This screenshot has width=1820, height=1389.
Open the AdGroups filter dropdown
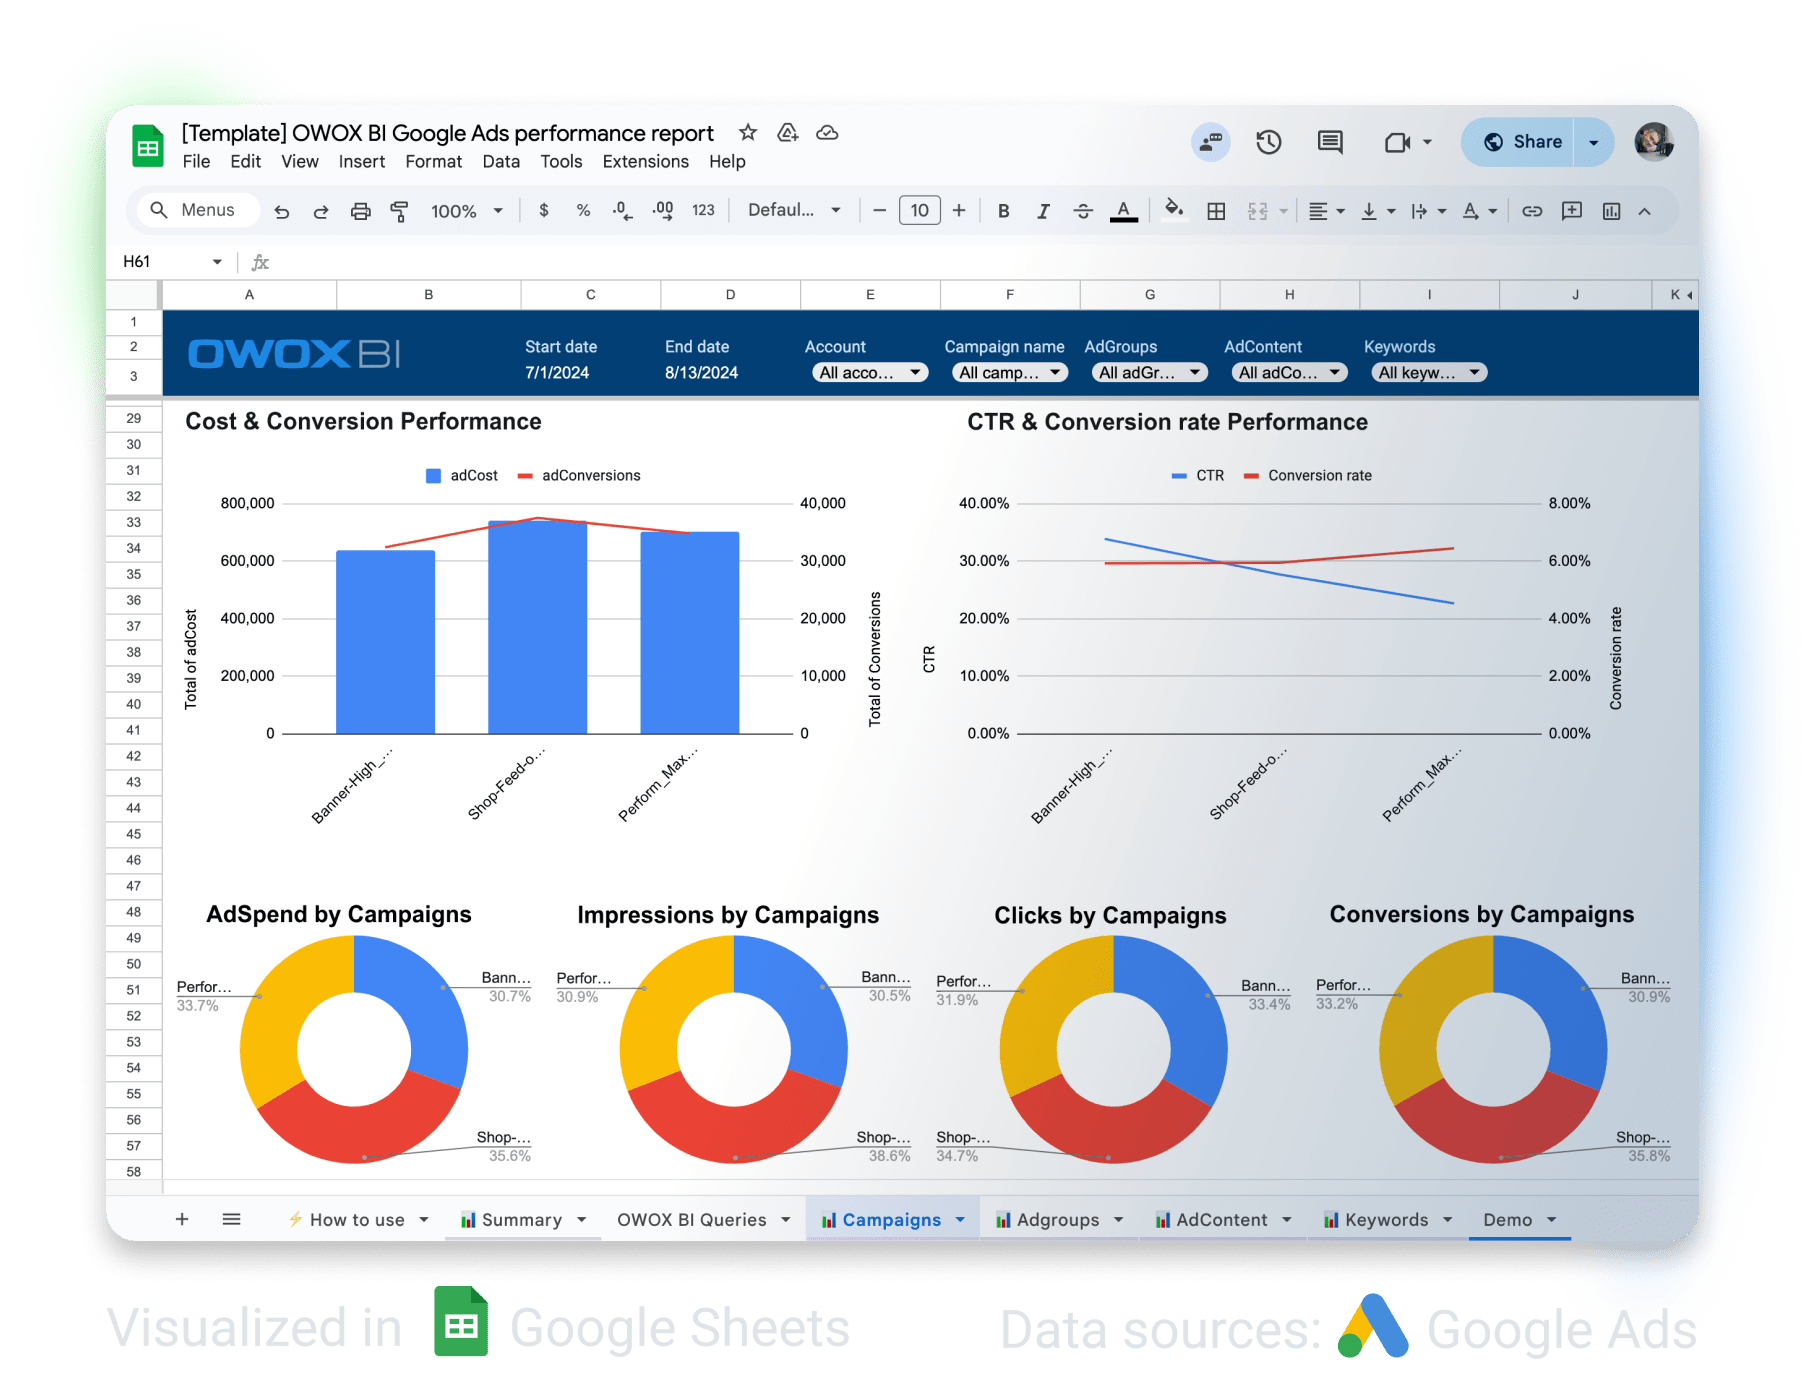click(1149, 373)
